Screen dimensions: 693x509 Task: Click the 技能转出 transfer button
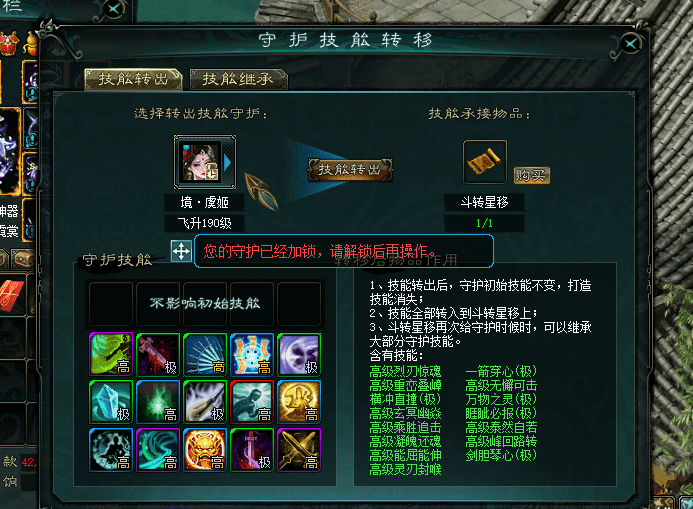tap(350, 170)
